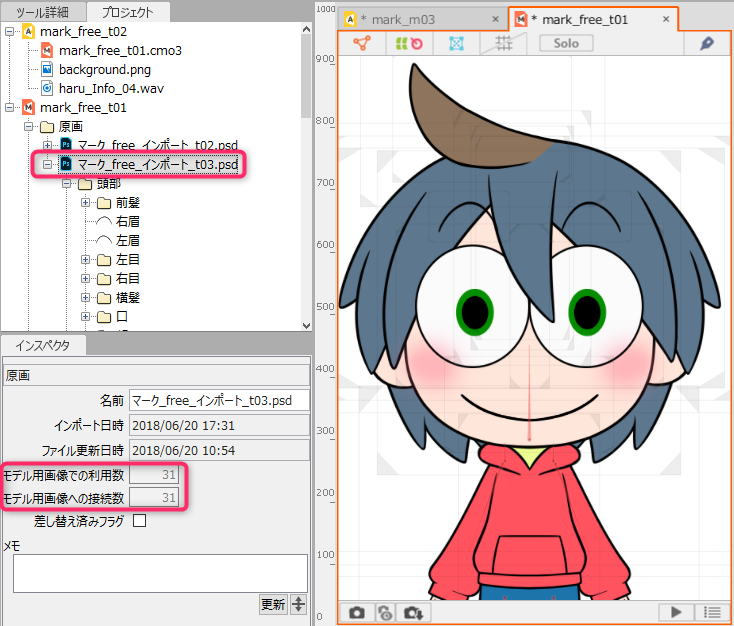
Task: Toggle the Solo button
Action: point(566,43)
